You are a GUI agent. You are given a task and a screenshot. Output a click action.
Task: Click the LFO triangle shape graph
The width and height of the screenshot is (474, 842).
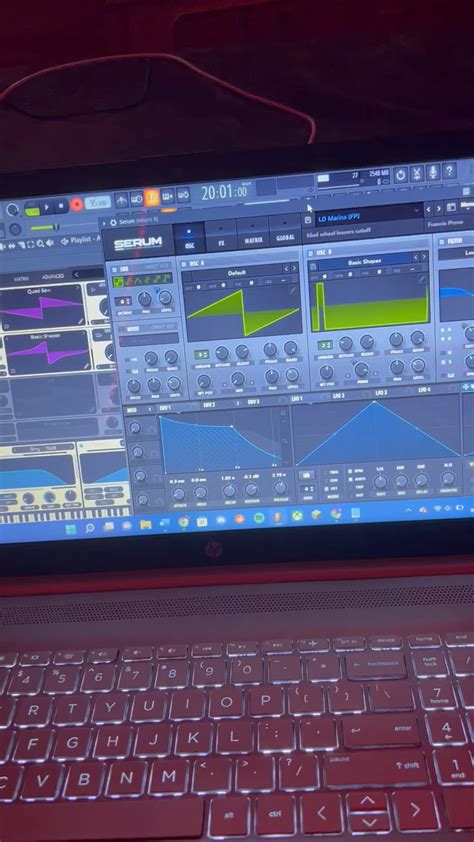point(378,432)
